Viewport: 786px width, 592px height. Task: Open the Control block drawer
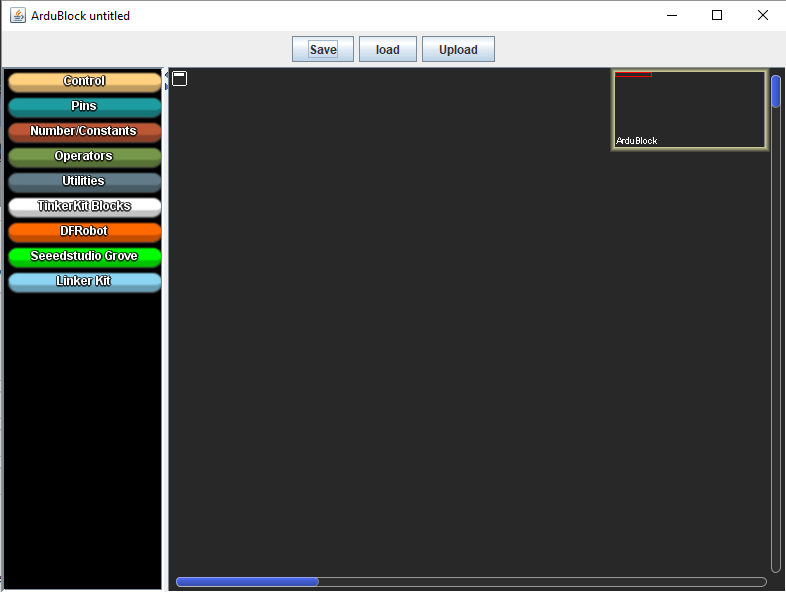[x=84, y=82]
